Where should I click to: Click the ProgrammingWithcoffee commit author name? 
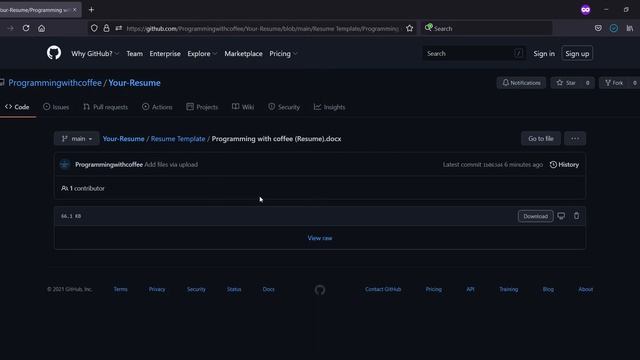tap(109, 164)
